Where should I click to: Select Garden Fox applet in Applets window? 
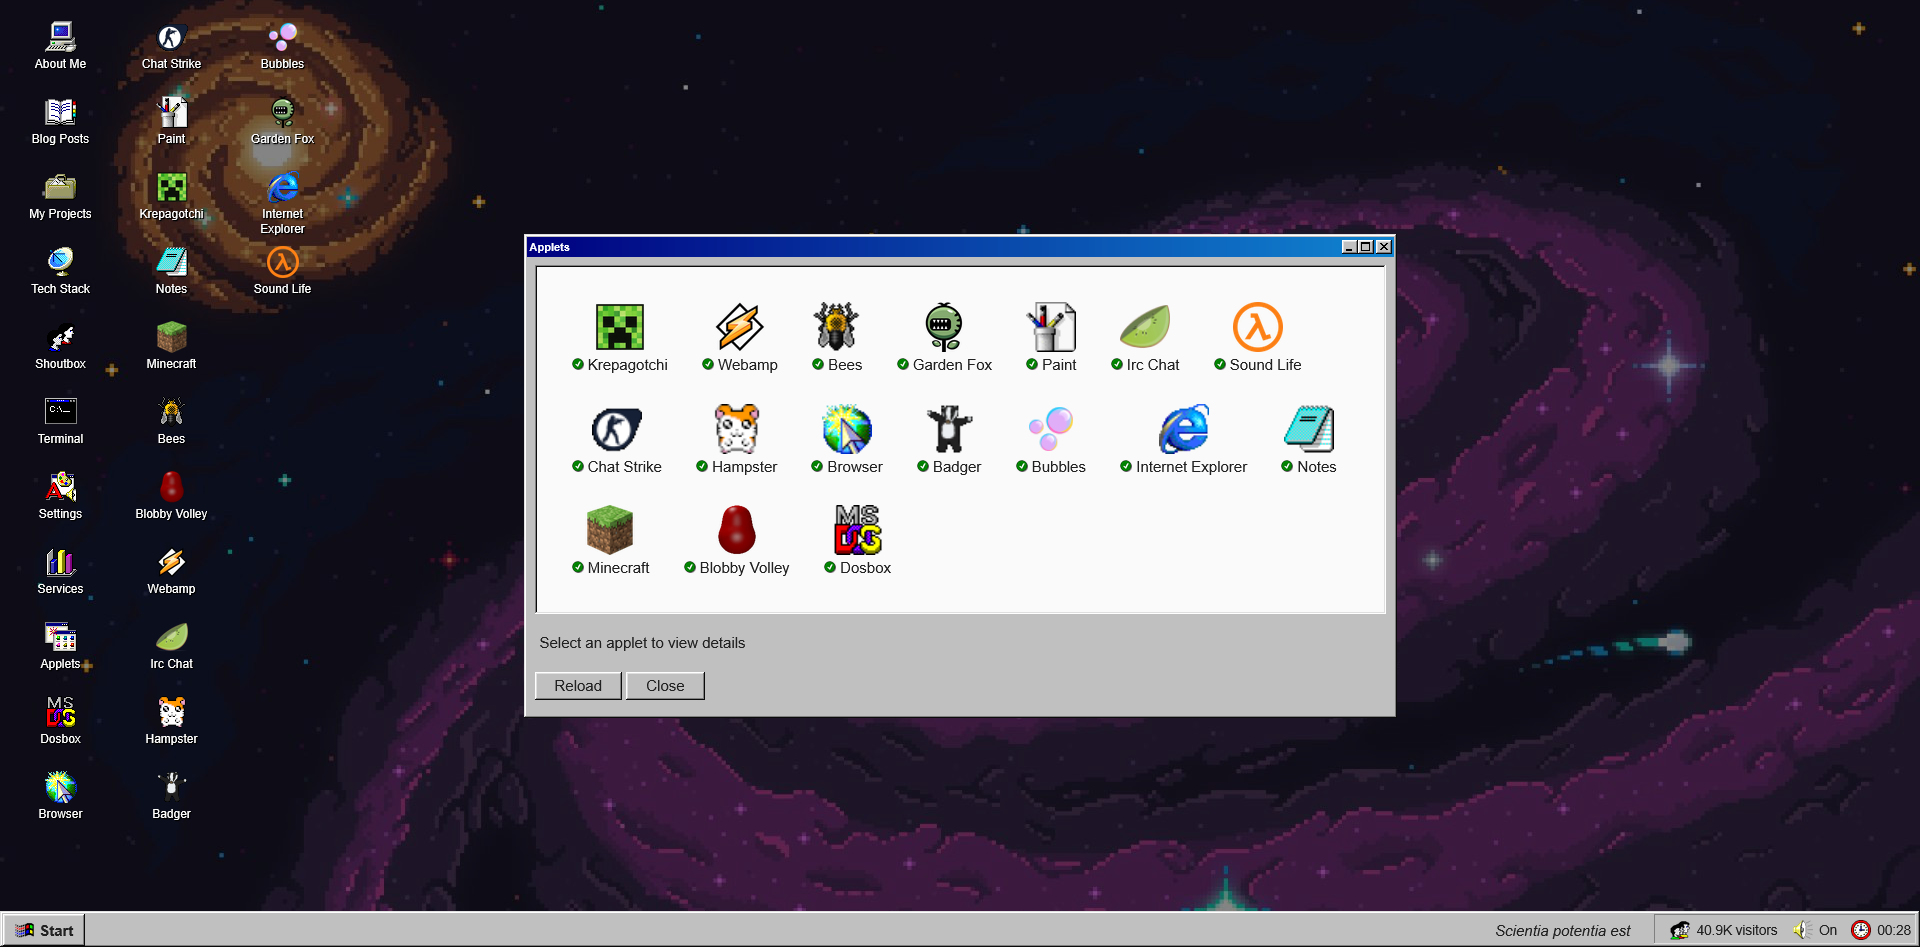(944, 338)
